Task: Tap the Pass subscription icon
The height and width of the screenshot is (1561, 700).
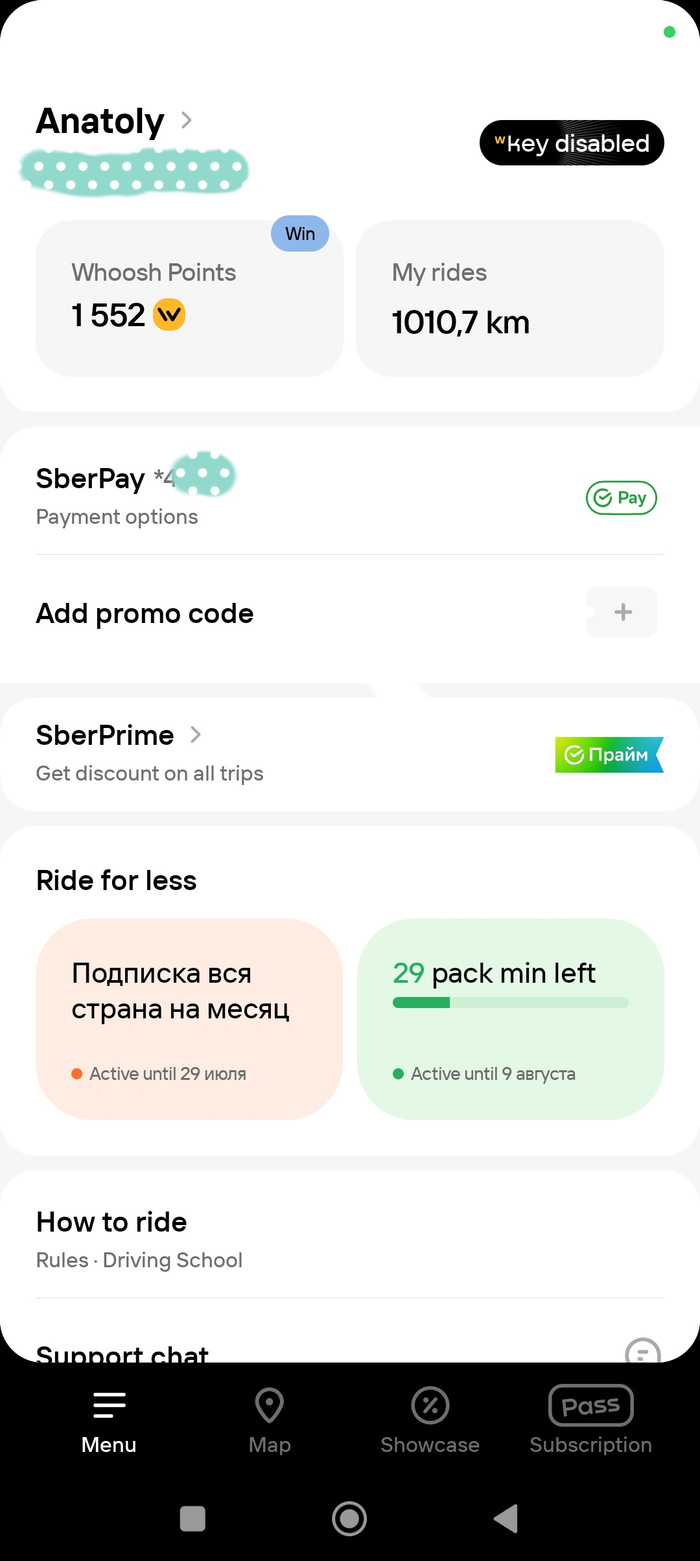Action: coord(590,1406)
